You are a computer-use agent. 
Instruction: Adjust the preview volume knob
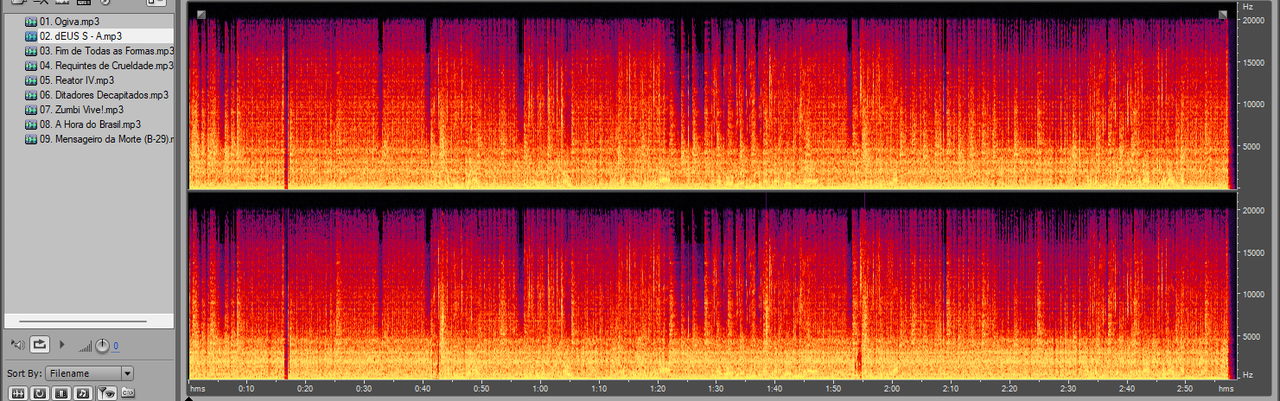pyautogui.click(x=101, y=345)
